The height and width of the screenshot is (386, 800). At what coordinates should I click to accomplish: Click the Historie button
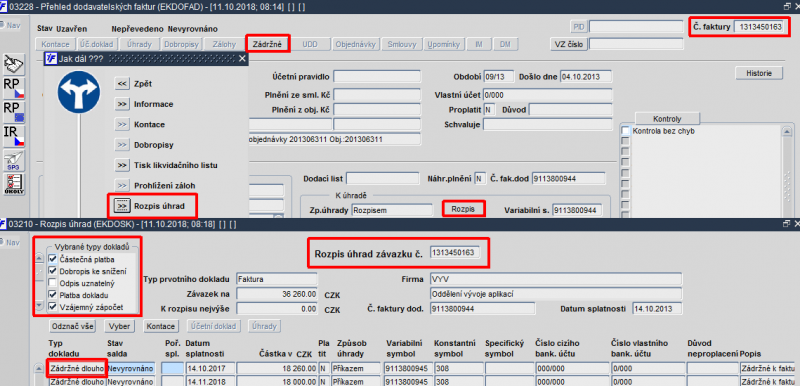click(759, 73)
